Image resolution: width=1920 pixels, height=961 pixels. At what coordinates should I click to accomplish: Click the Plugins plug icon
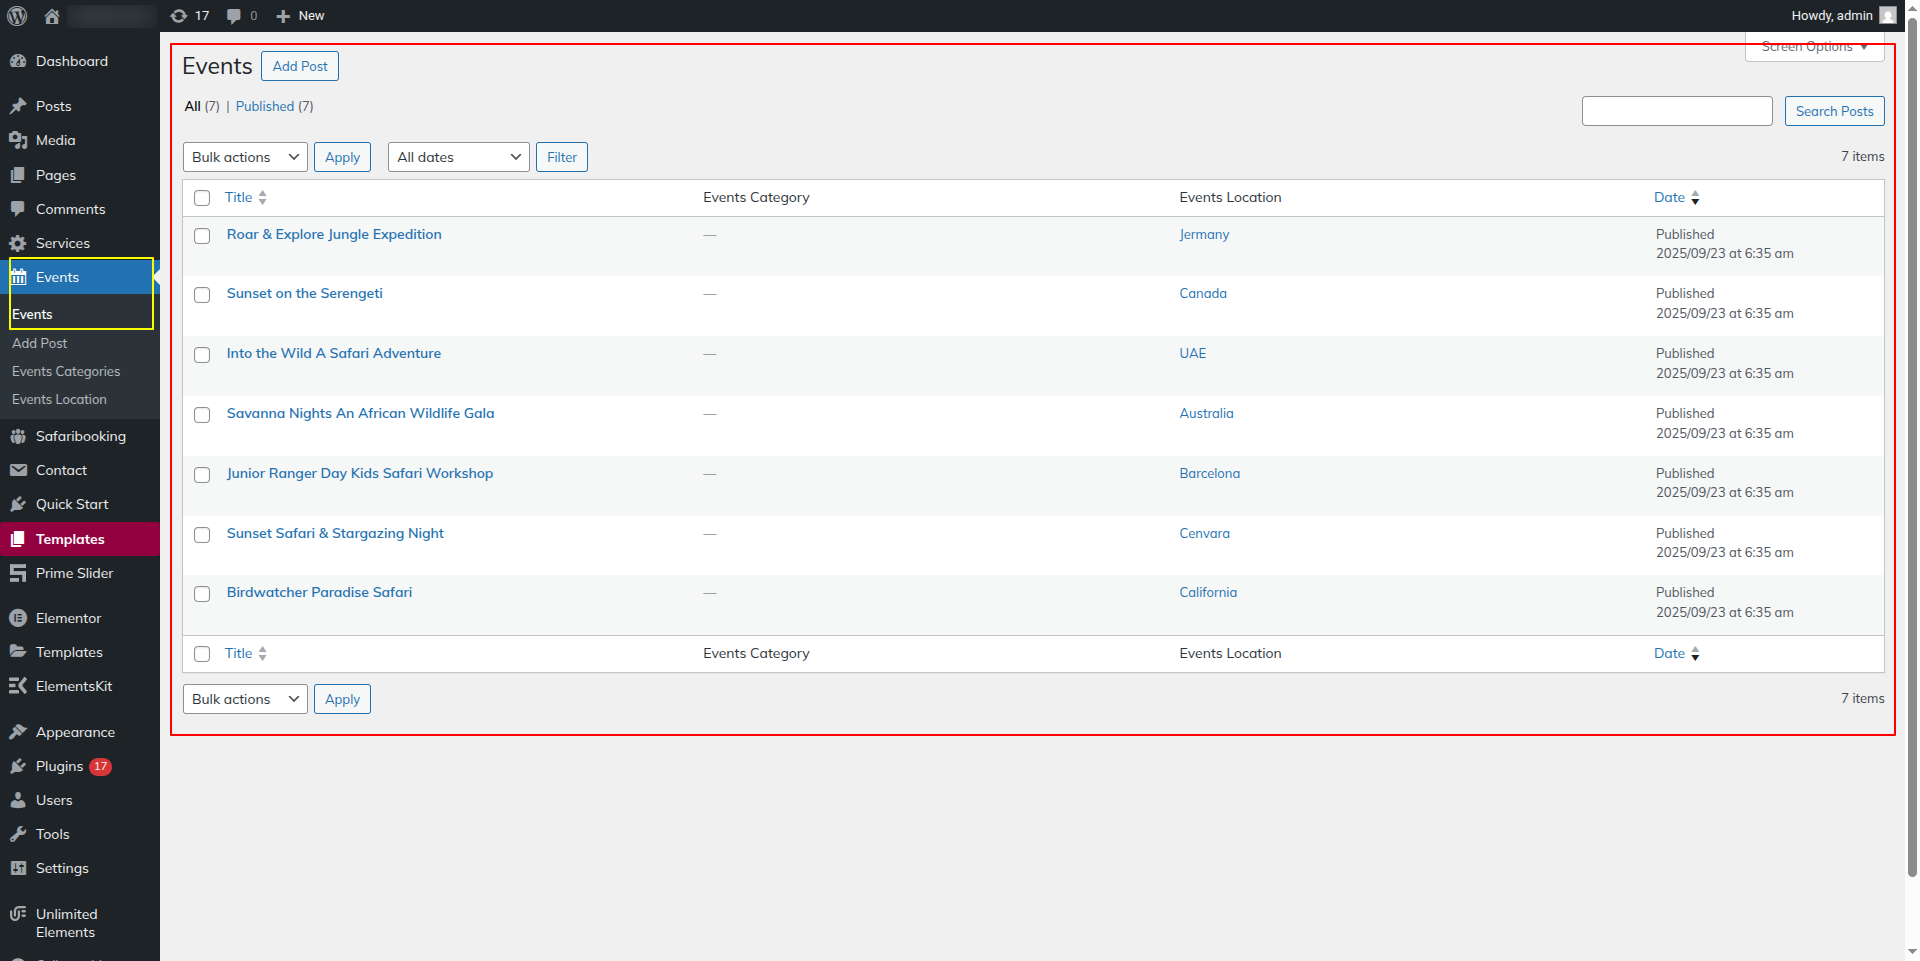18,767
